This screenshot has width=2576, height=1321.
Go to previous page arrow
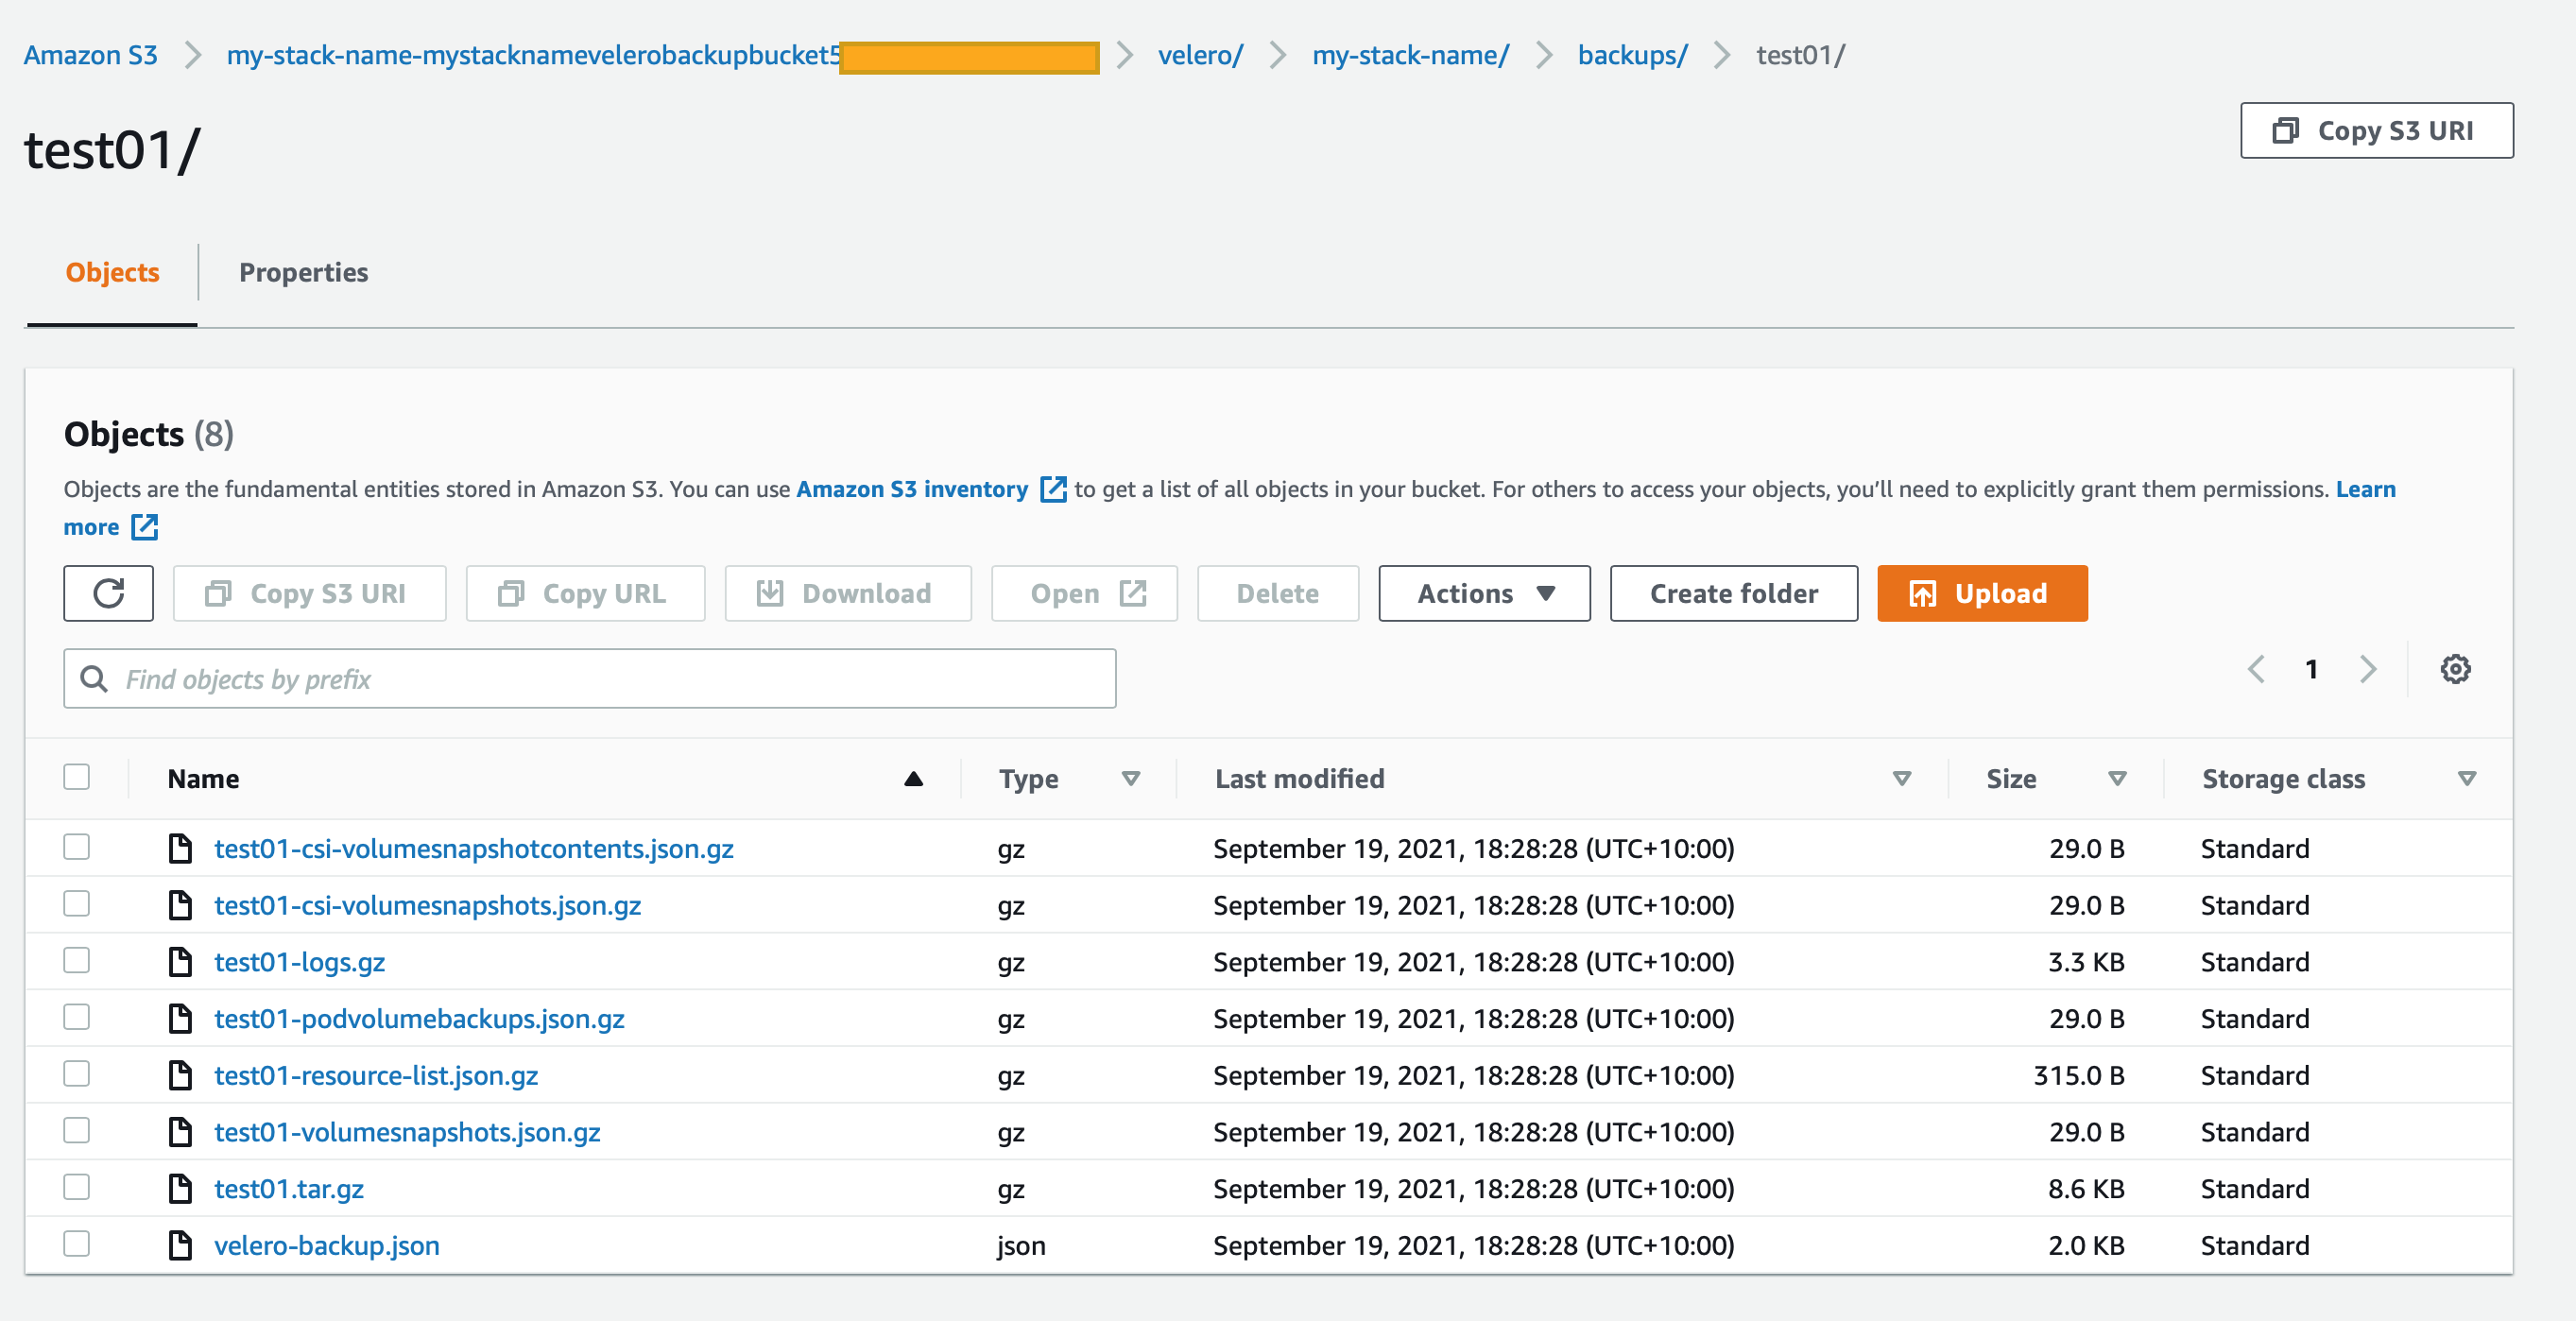tap(2256, 669)
